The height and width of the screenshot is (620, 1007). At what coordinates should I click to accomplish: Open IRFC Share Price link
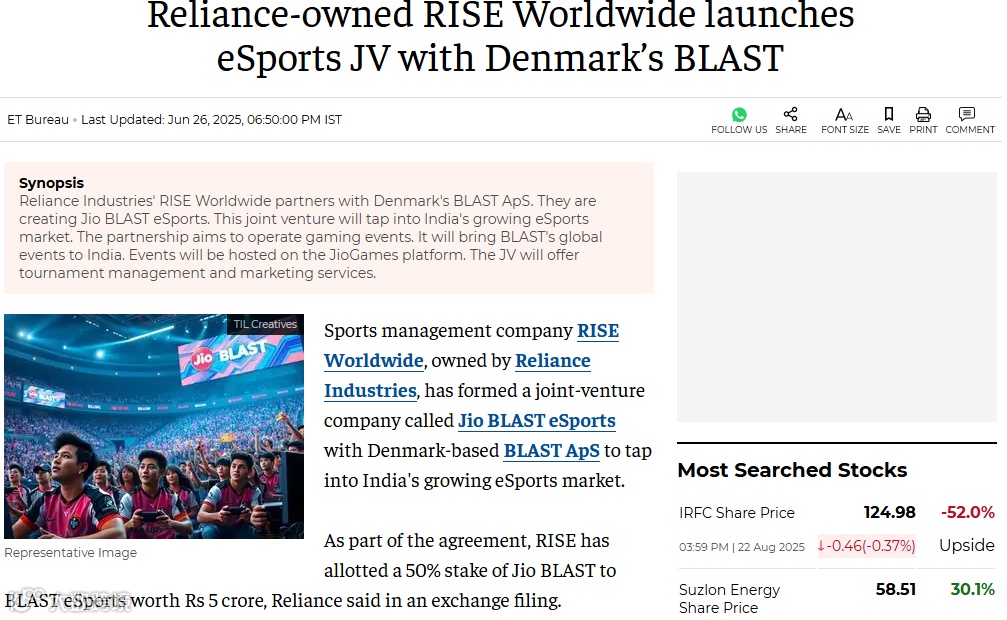(737, 513)
